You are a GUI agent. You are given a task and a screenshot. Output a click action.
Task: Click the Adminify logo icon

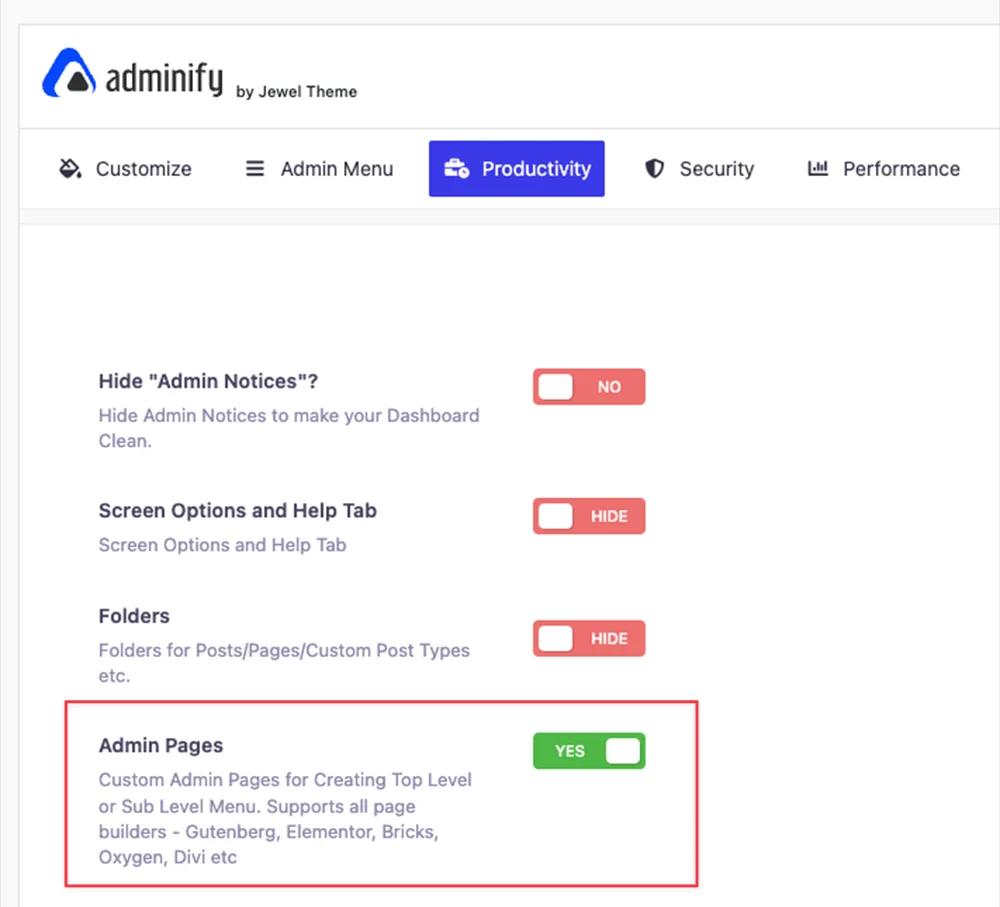pyautogui.click(x=69, y=73)
